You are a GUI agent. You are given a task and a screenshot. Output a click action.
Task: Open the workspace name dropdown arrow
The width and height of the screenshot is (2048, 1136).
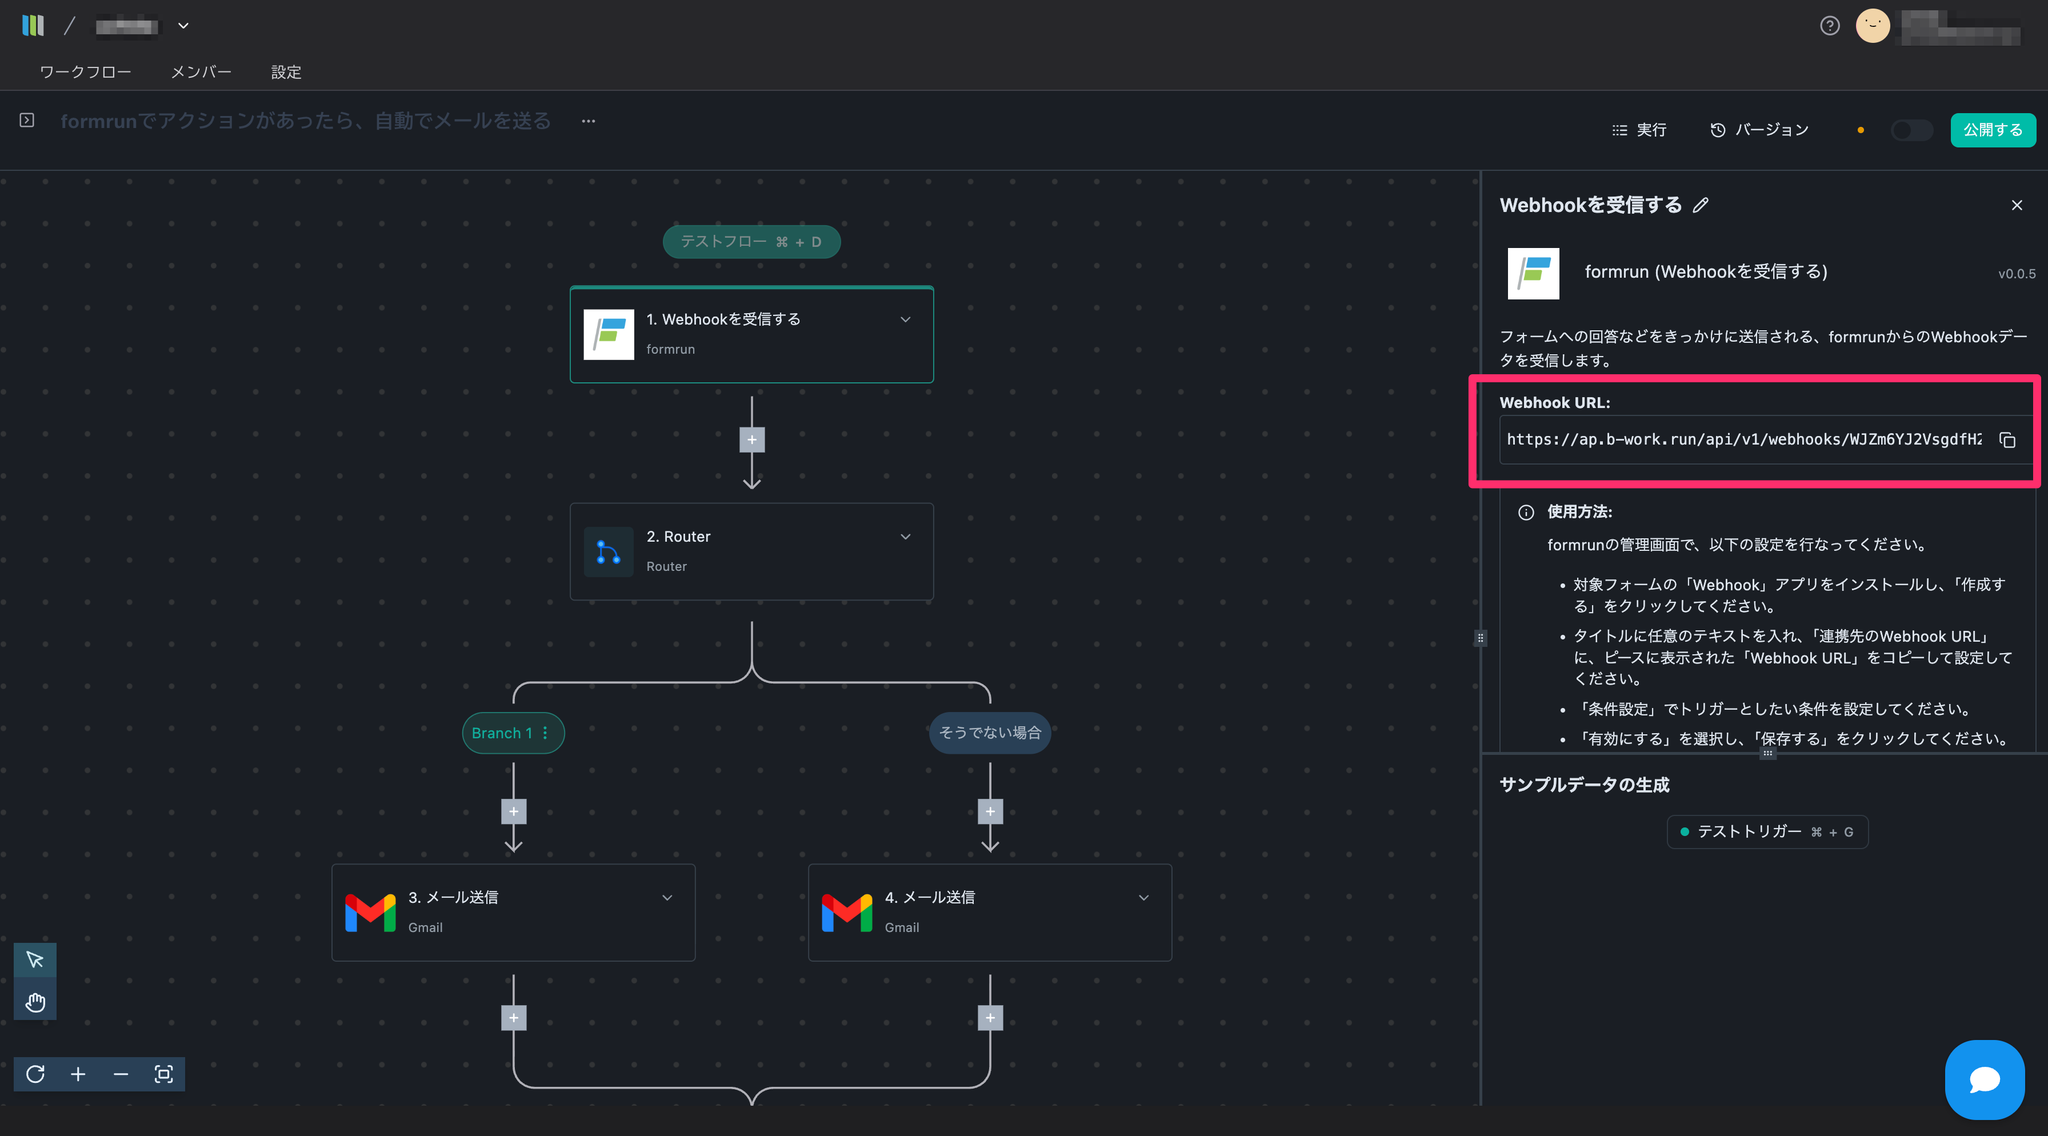[183, 26]
